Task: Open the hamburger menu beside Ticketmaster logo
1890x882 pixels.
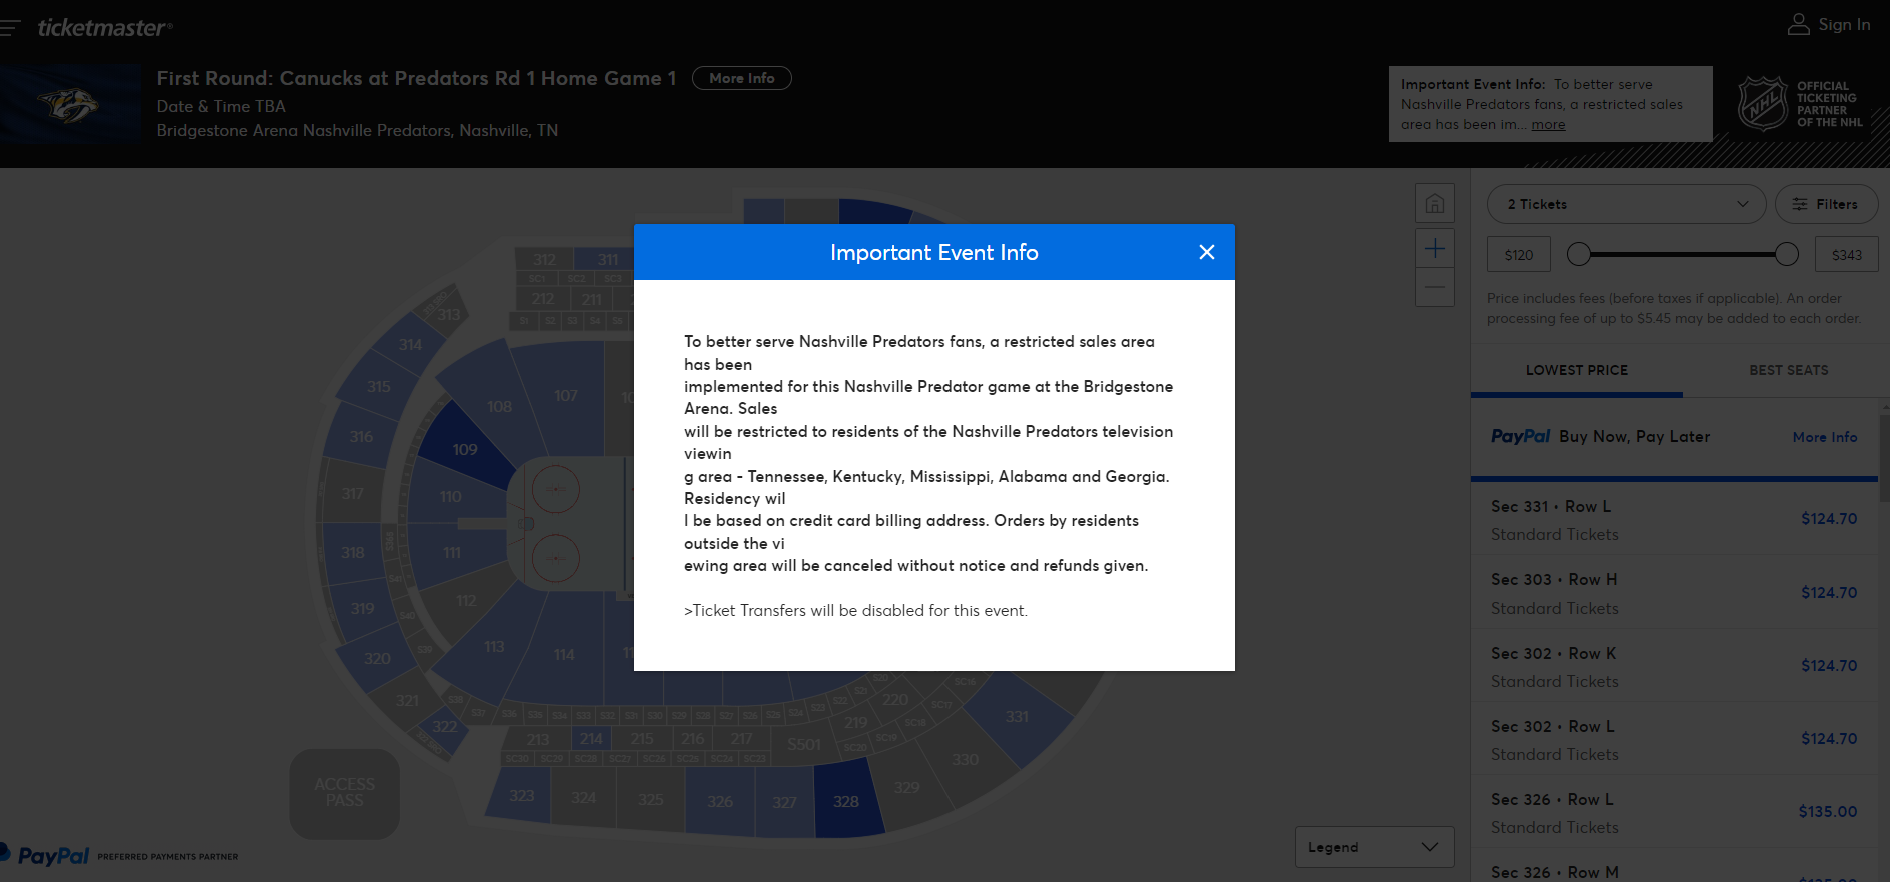Action: [10, 28]
